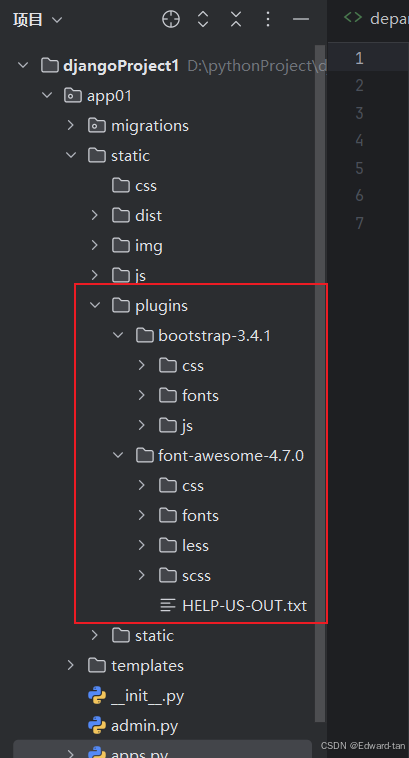Expand the dist folder chevron
The height and width of the screenshot is (758, 409).
coord(95,216)
